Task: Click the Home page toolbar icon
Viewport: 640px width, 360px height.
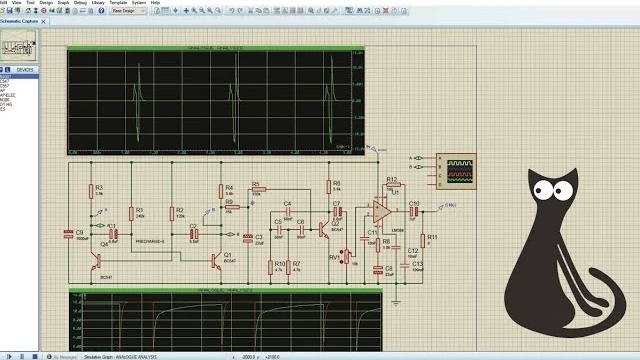Action: 28,11
